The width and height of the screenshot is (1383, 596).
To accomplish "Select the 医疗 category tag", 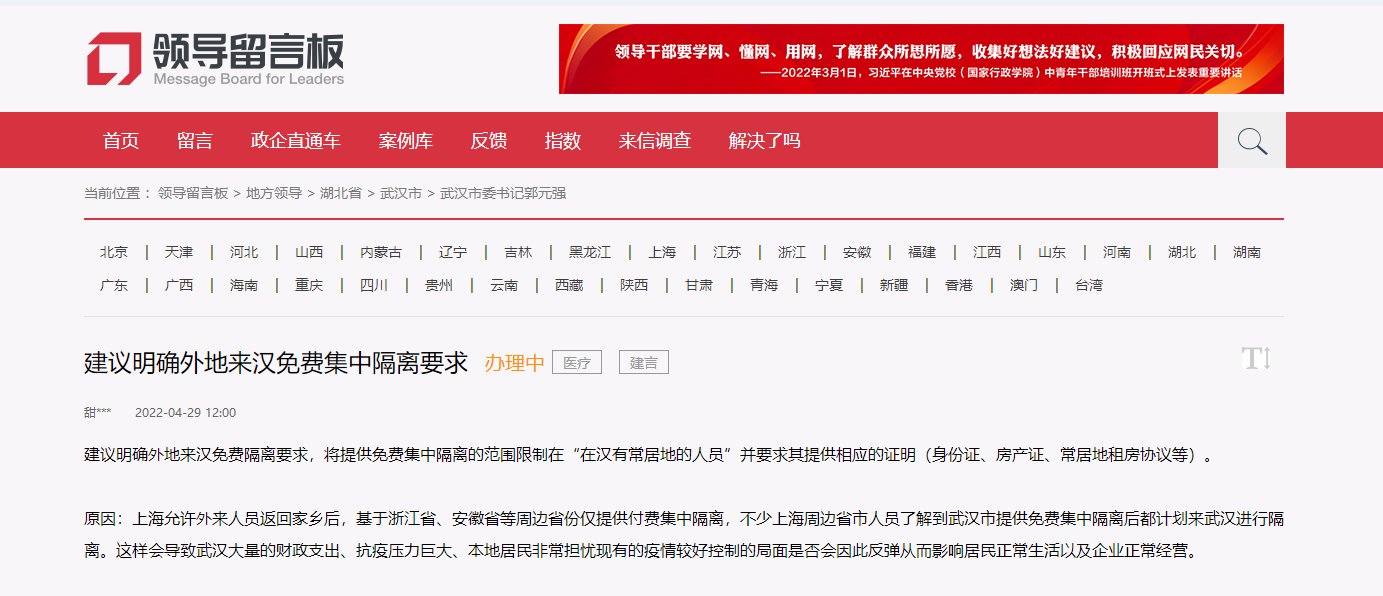I will (577, 363).
